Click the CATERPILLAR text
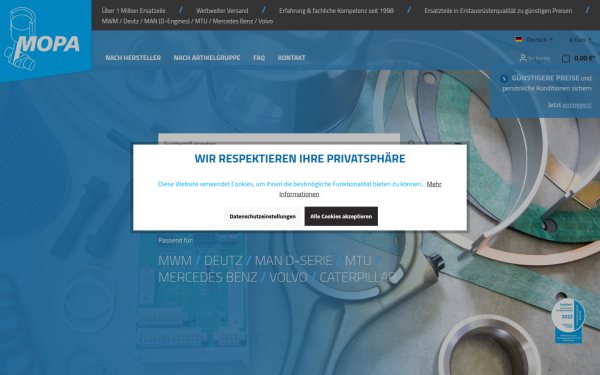This screenshot has height=375, width=600. pyautogui.click(x=357, y=277)
